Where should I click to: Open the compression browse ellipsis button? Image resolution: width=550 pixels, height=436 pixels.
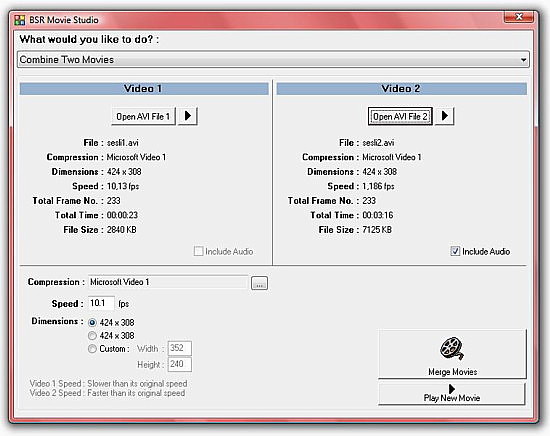[259, 283]
